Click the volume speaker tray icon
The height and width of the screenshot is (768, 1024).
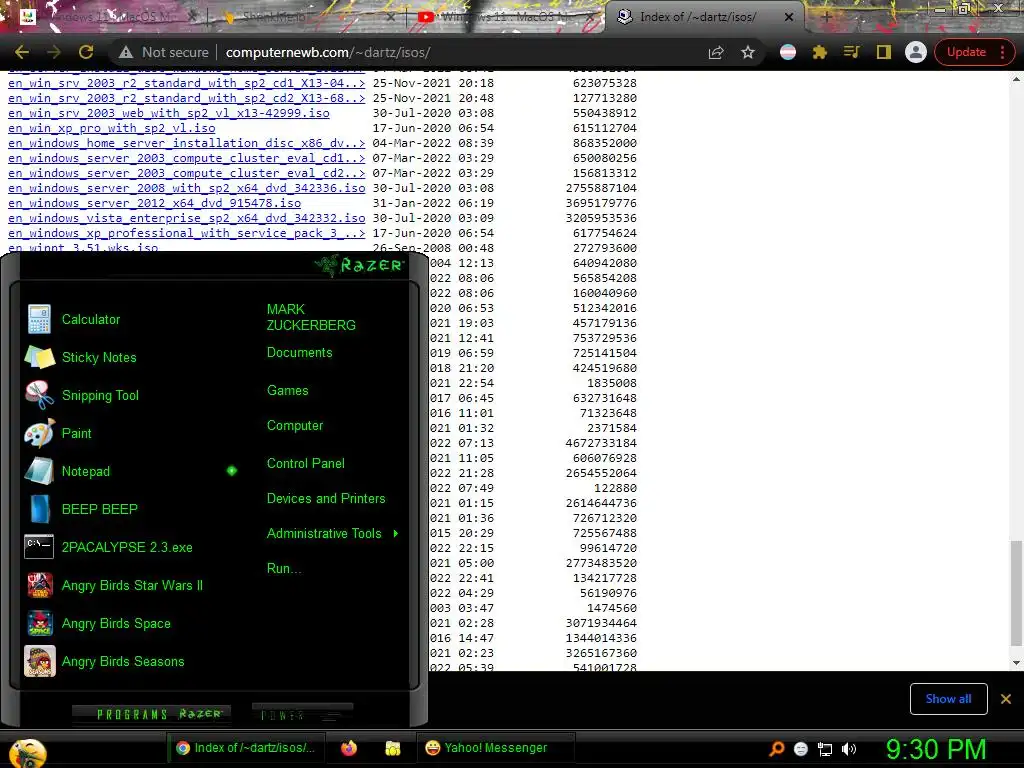(849, 749)
